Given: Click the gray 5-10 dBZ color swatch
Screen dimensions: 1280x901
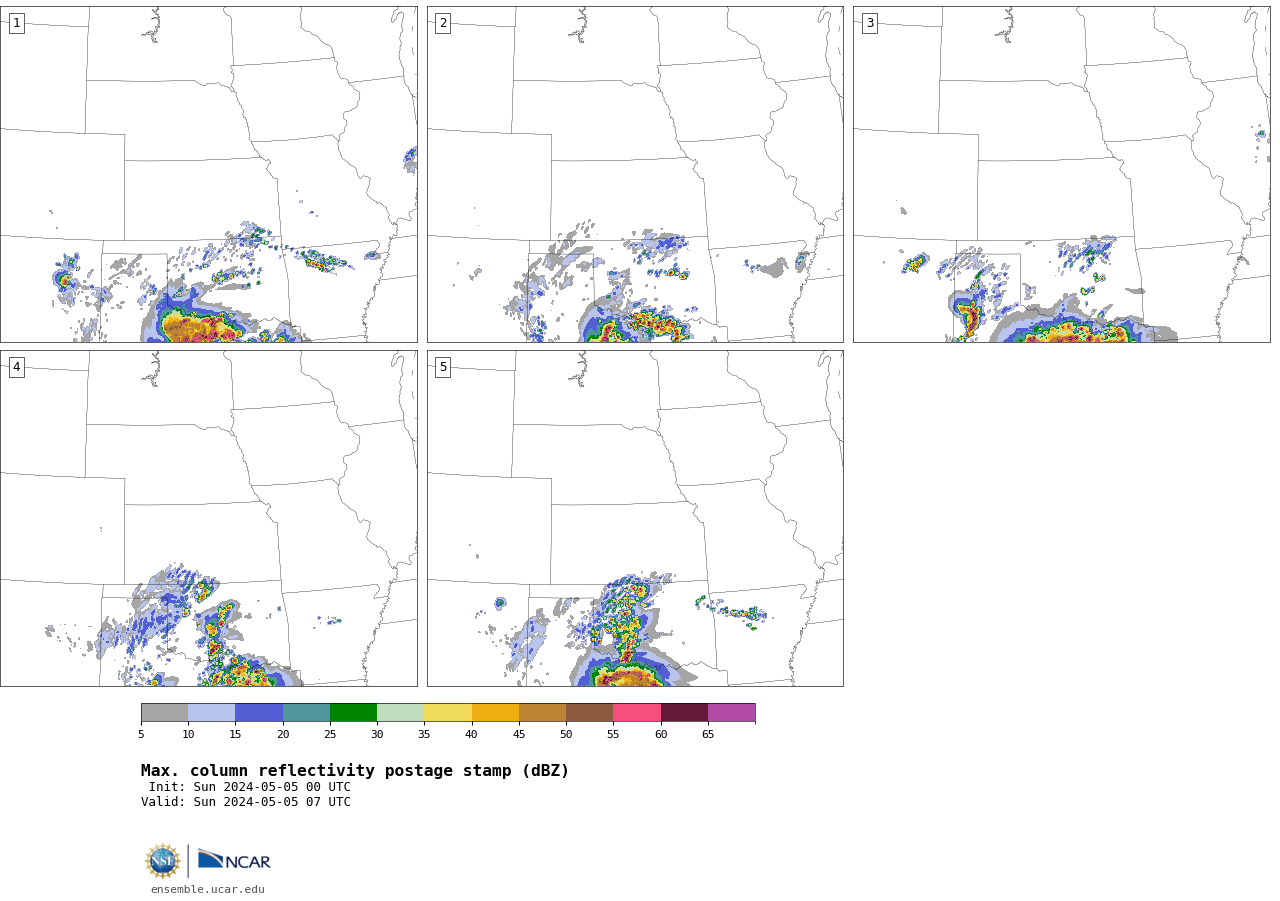Looking at the screenshot, I should [164, 712].
